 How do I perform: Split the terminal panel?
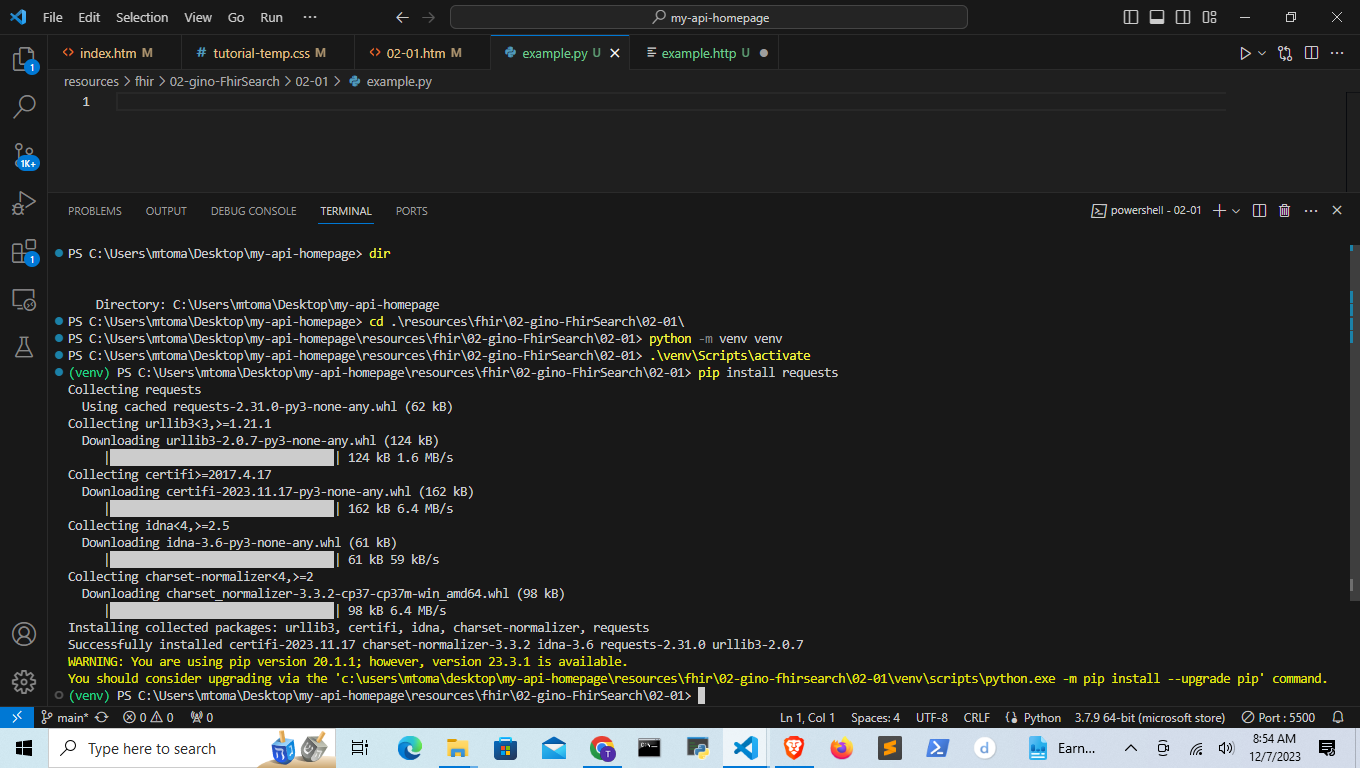tap(1260, 211)
